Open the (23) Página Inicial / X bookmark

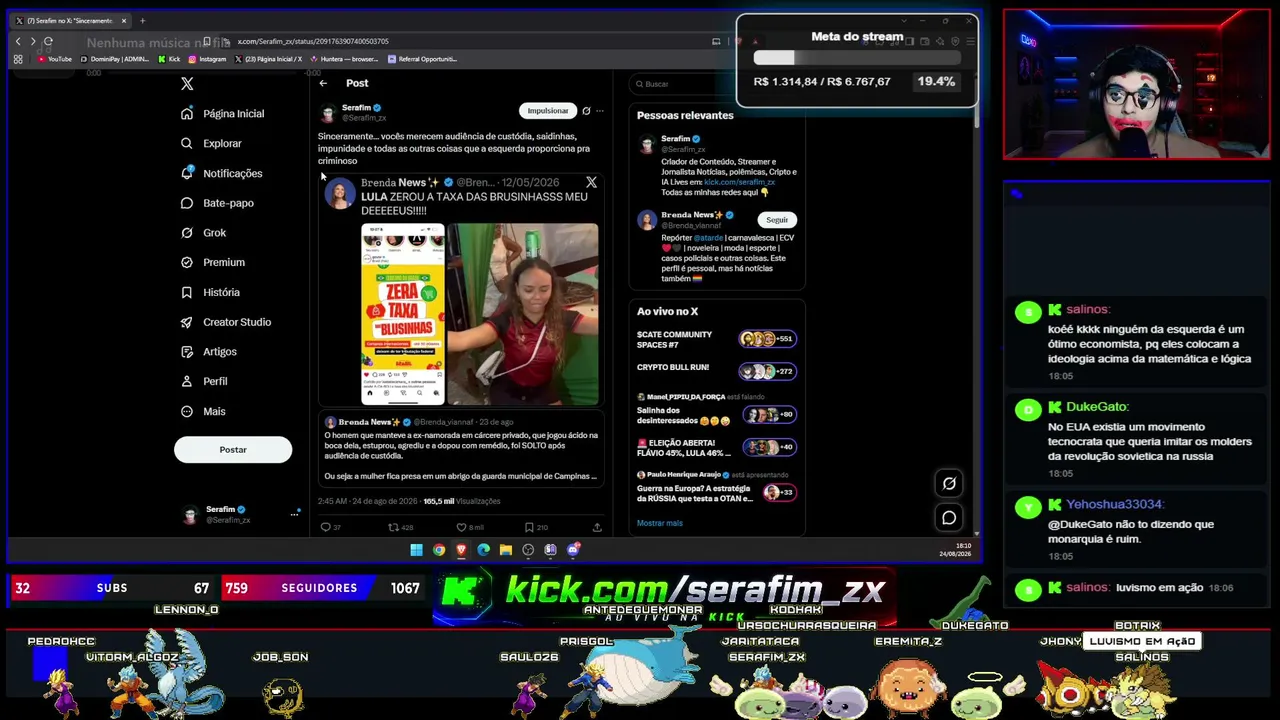(x=268, y=59)
